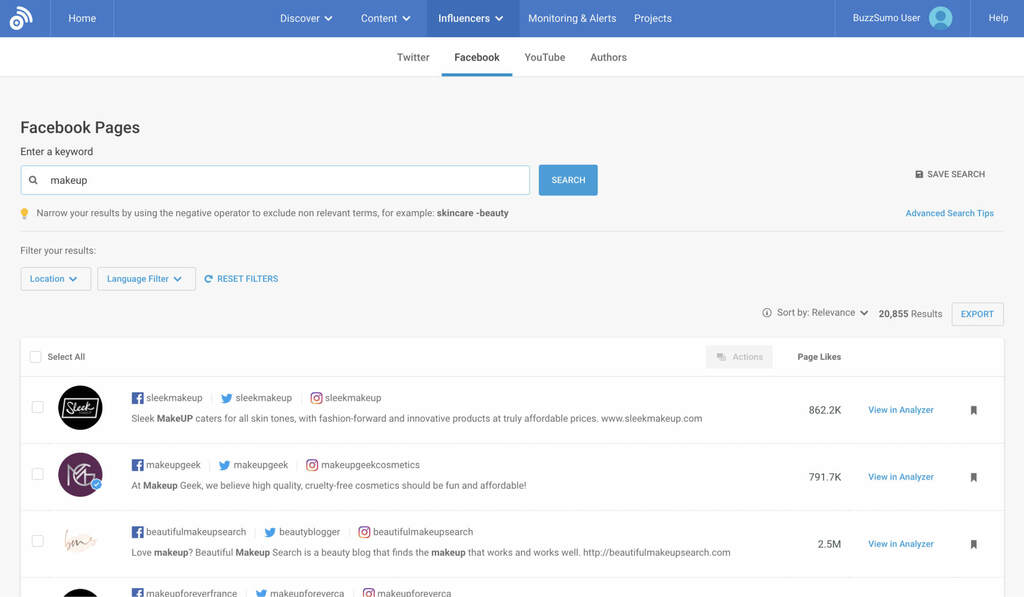Tick the Select All checkbox

point(36,357)
